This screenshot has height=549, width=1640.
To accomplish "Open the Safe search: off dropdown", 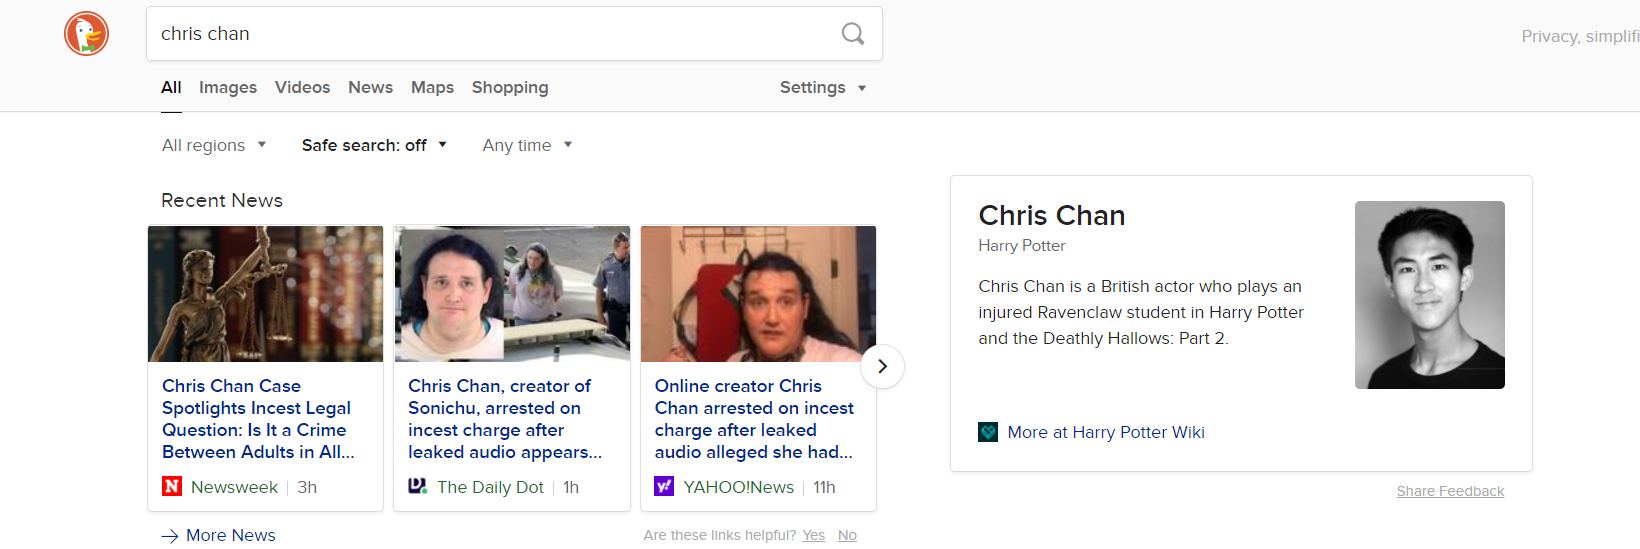I will click(x=374, y=145).
